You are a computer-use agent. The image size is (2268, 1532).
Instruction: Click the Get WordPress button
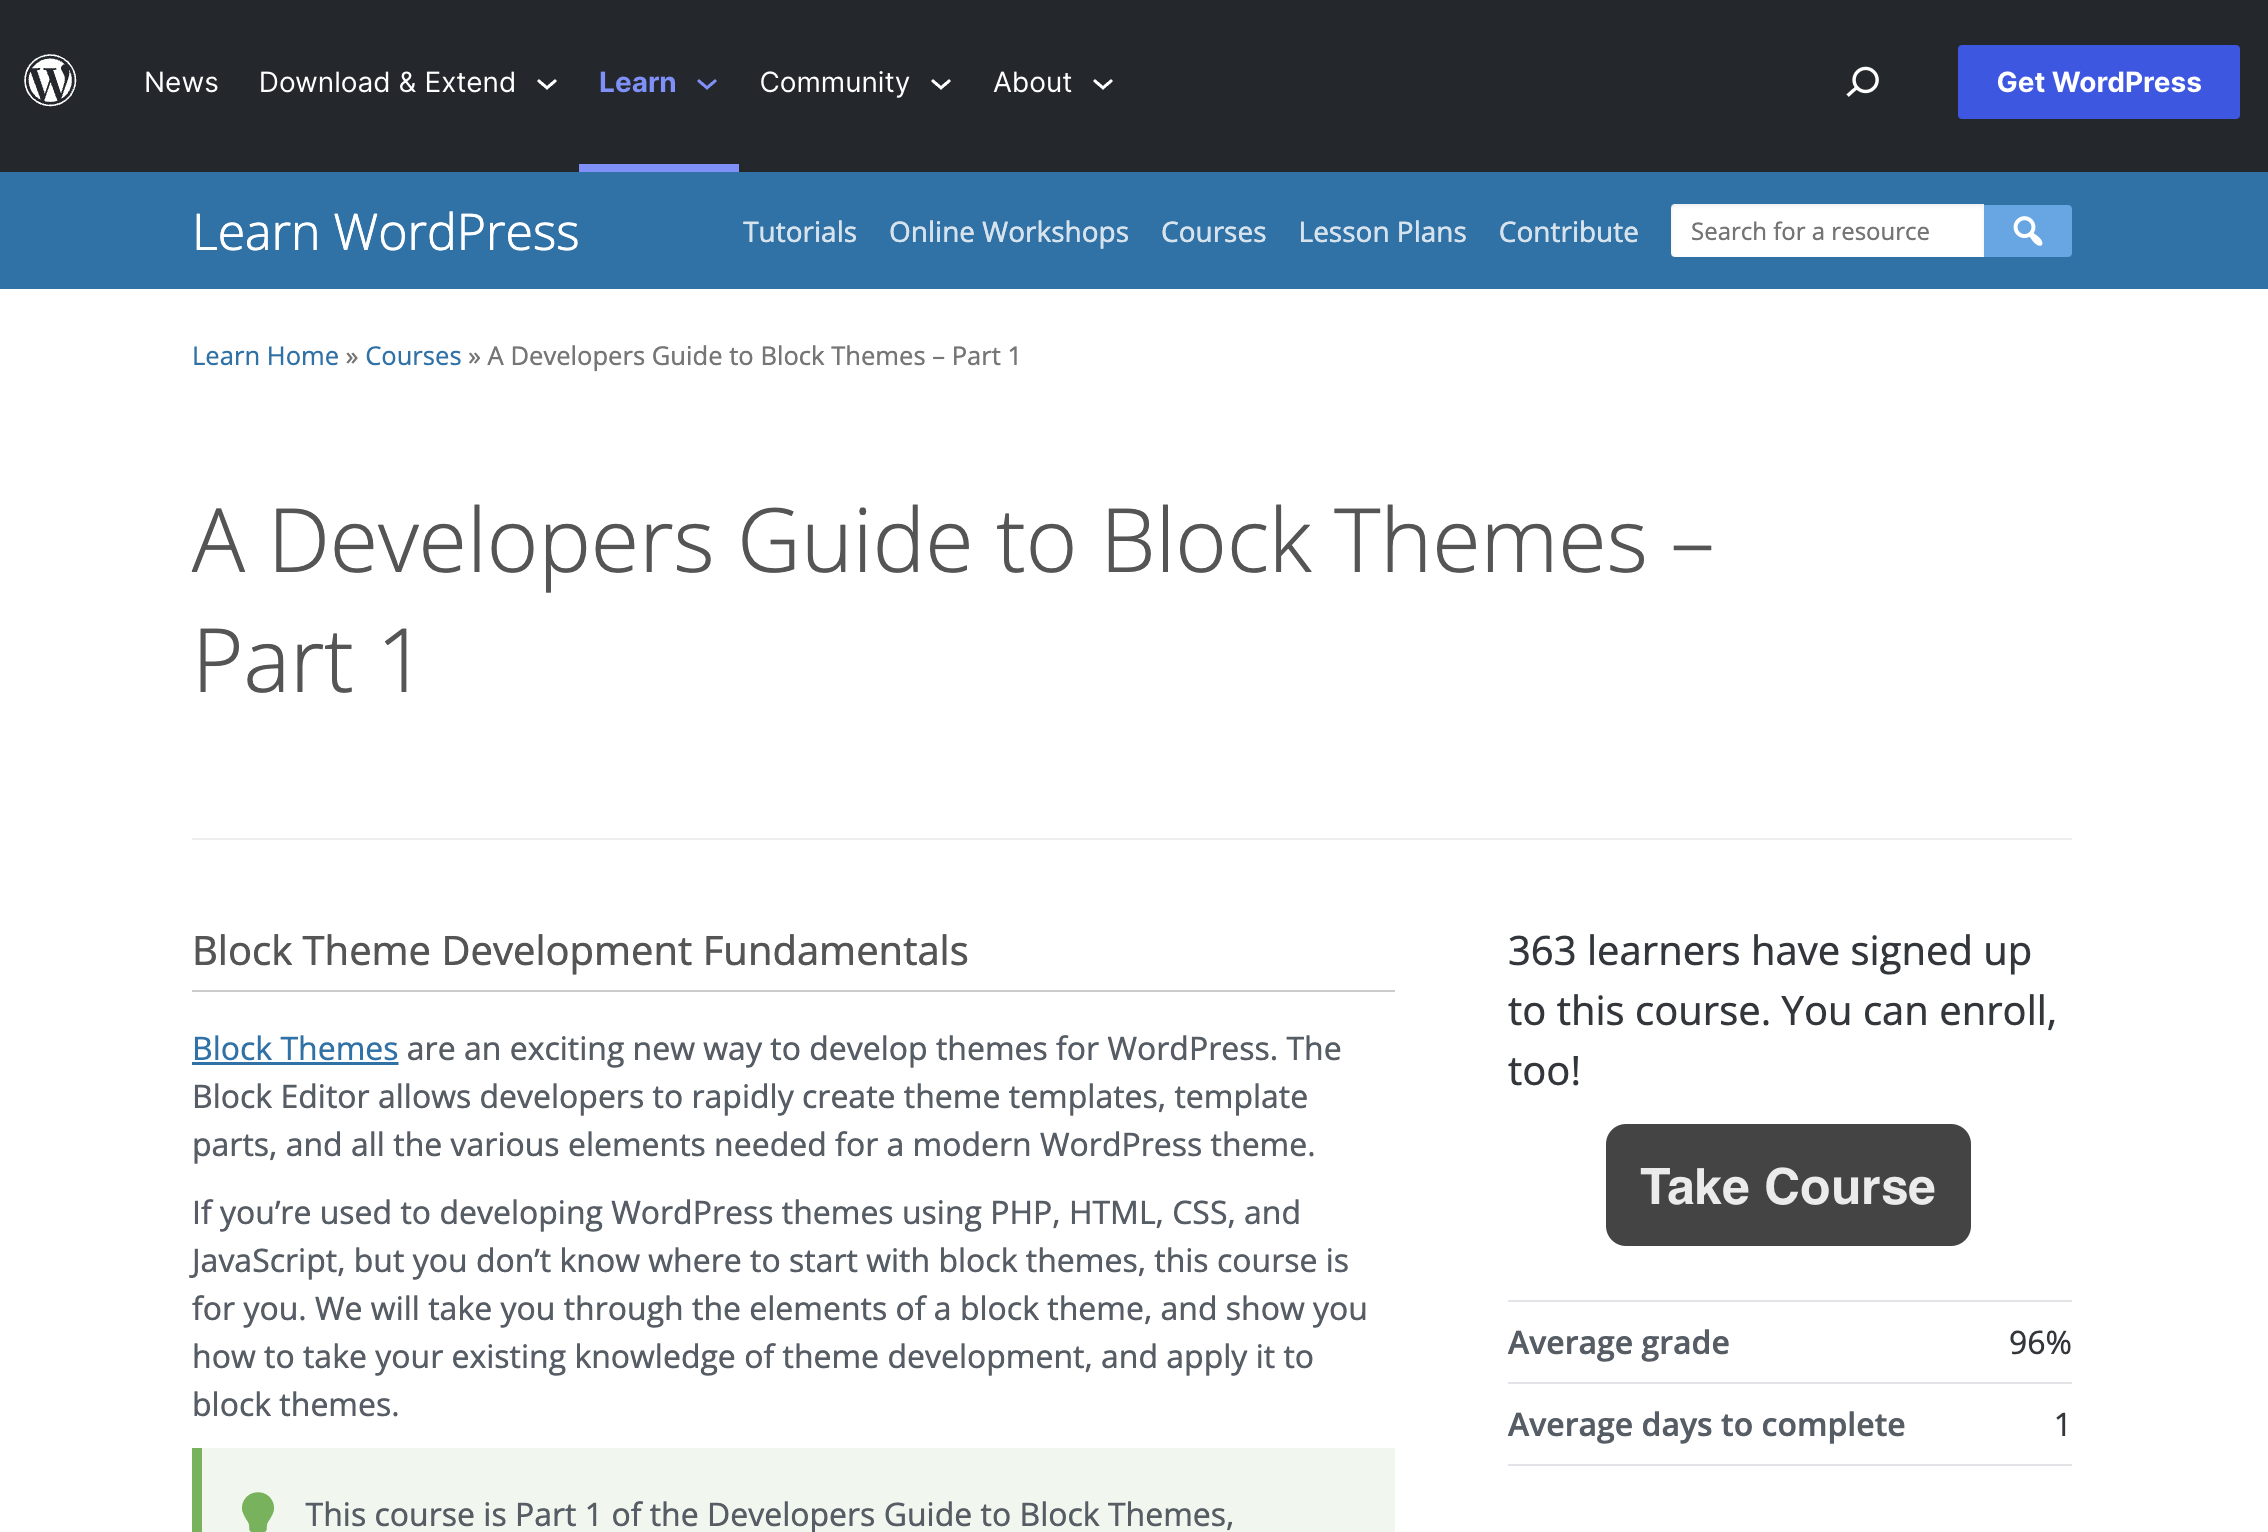[2097, 81]
